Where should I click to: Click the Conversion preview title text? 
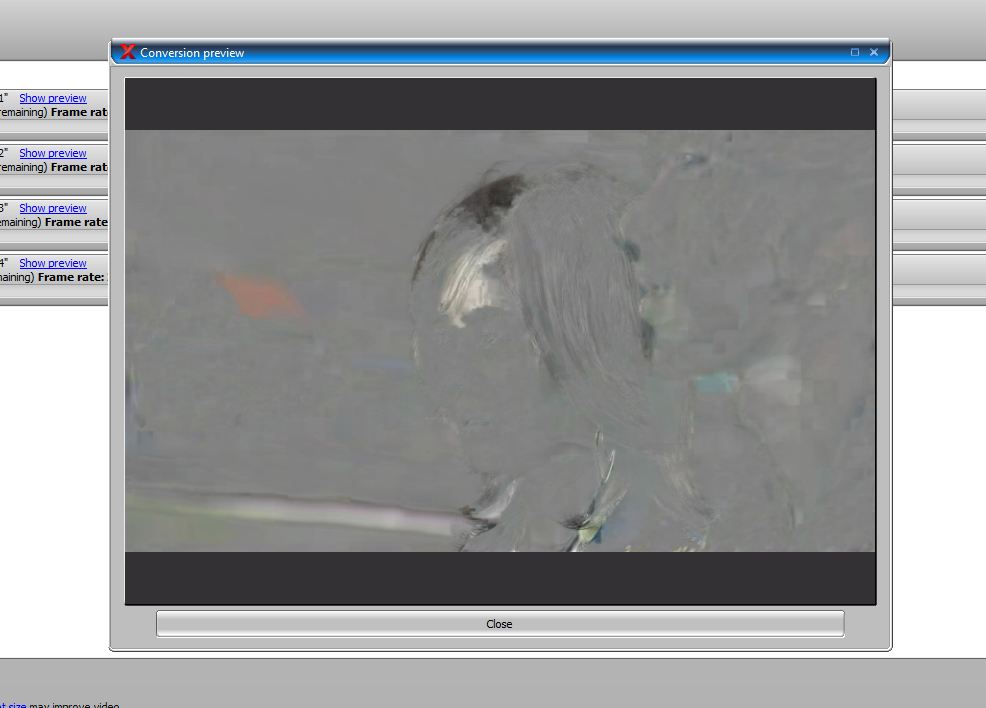192,53
